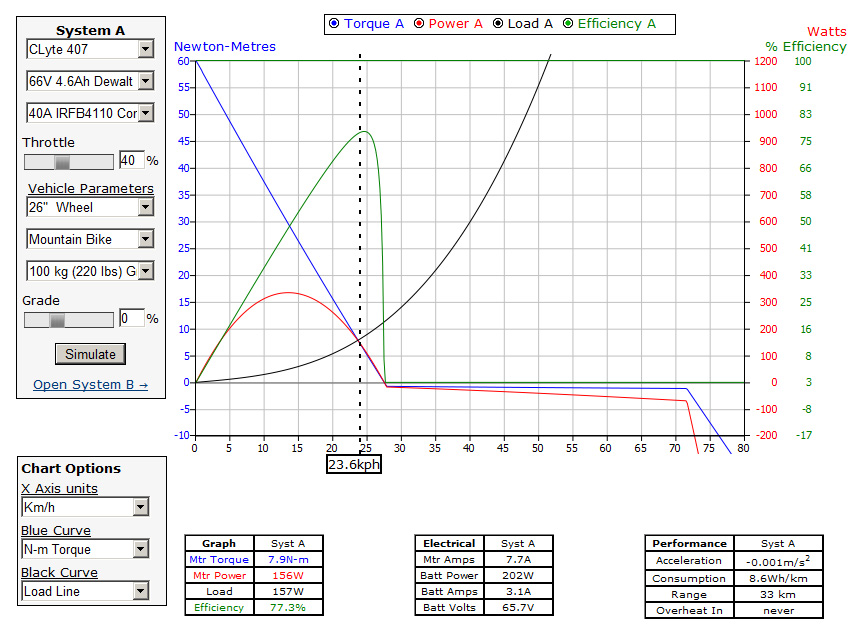The height and width of the screenshot is (640, 859).
Task: Toggle the Power A radio button
Action: click(418, 24)
